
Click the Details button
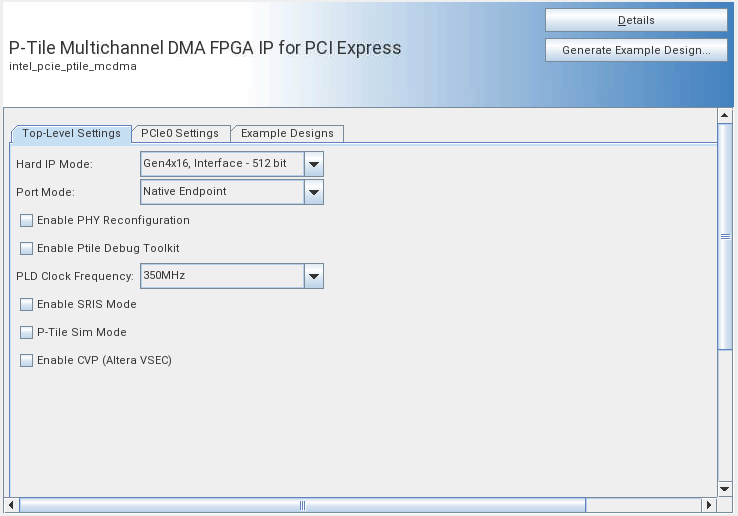point(636,20)
